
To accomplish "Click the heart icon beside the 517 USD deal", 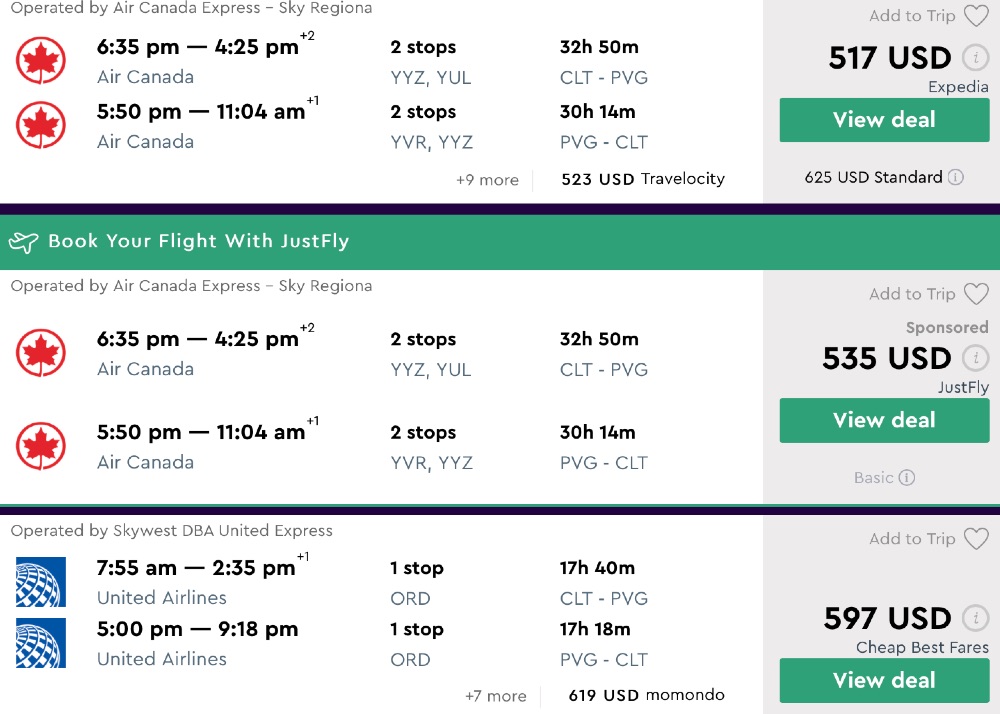I will [x=976, y=16].
